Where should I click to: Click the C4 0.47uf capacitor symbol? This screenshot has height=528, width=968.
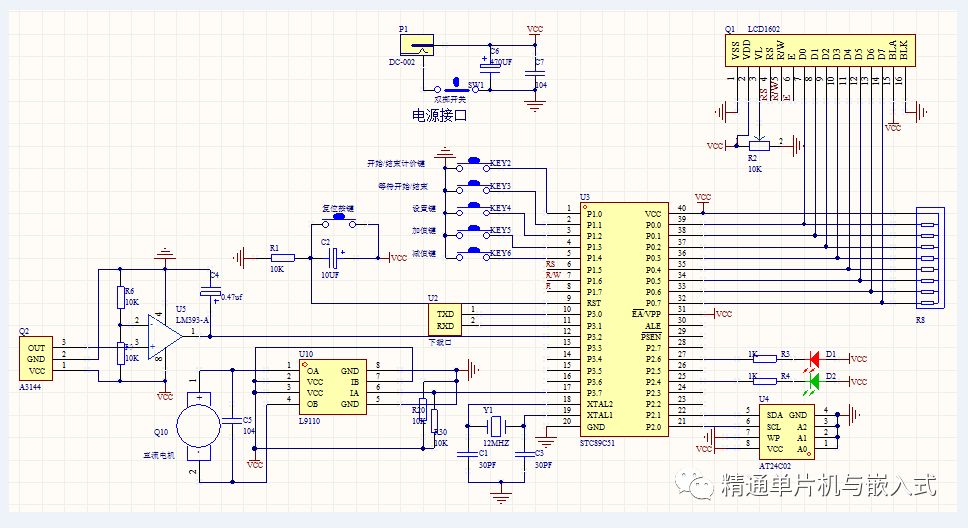coord(210,292)
